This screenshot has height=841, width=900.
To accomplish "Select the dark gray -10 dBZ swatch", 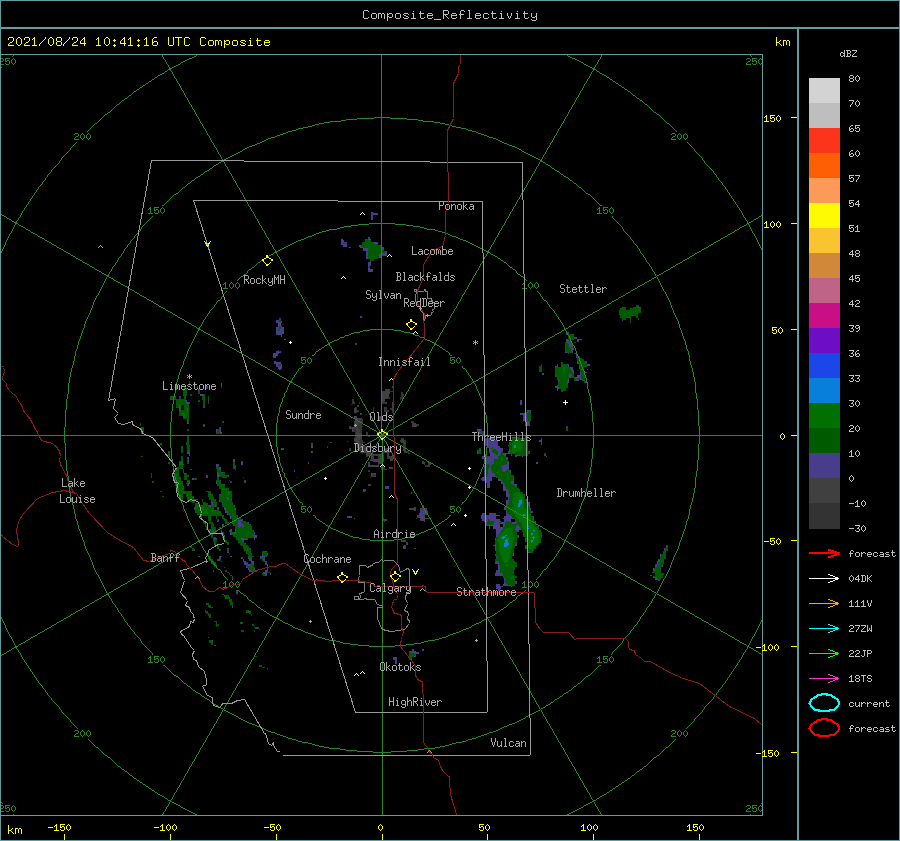I will [x=824, y=516].
